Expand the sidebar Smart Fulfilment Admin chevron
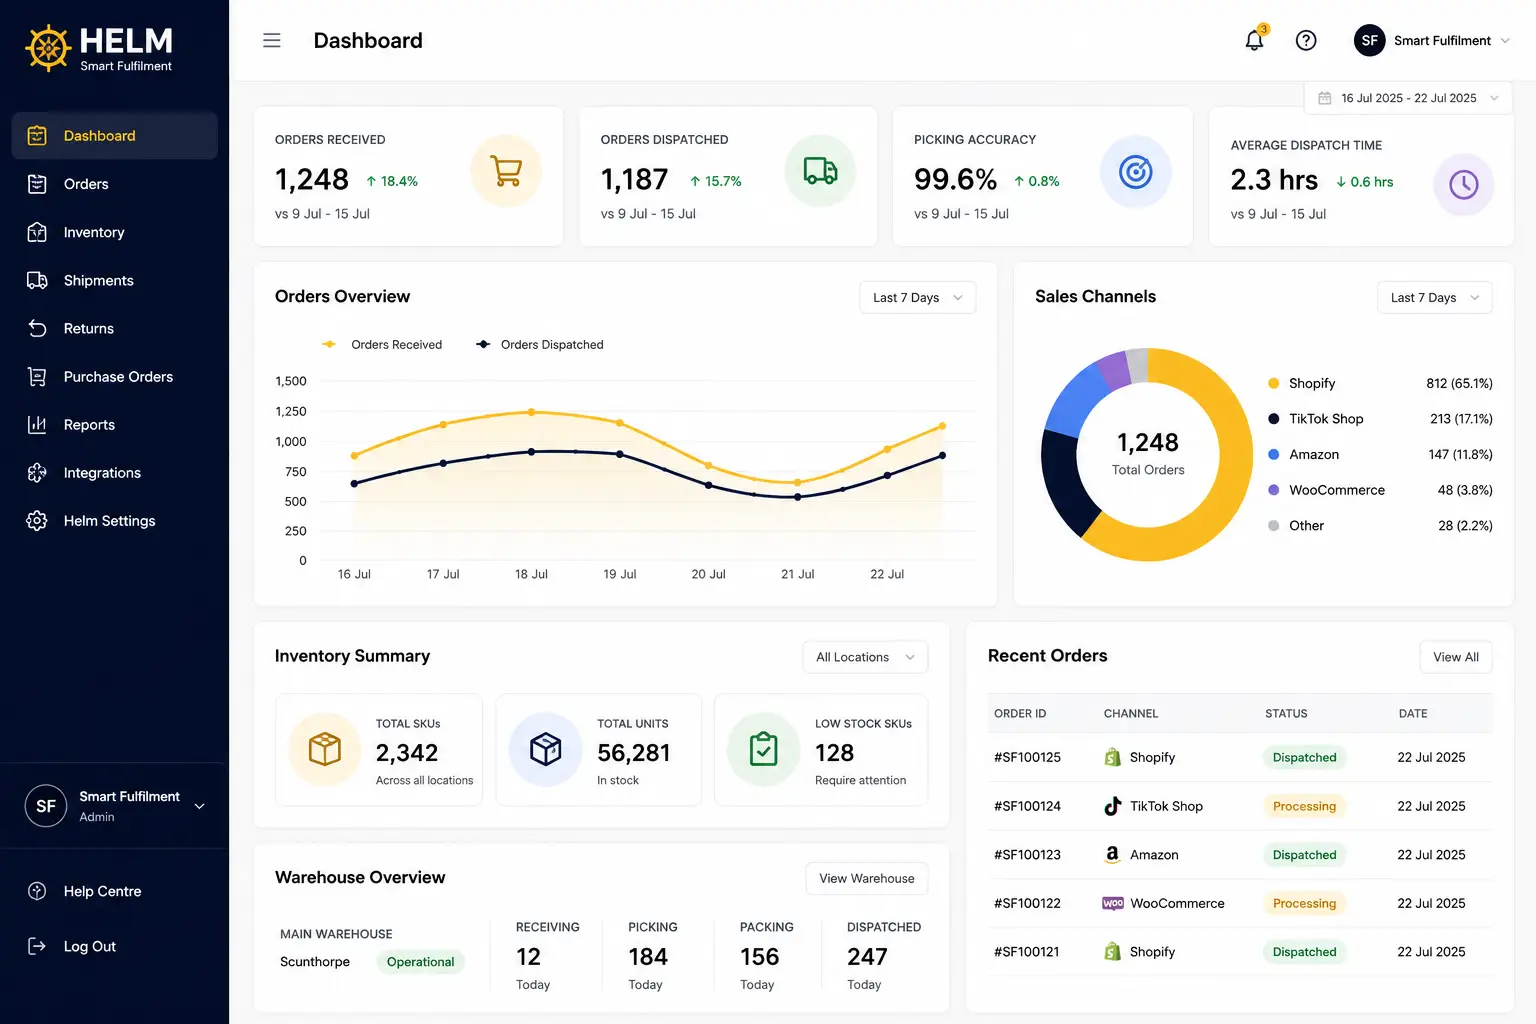 (x=200, y=806)
